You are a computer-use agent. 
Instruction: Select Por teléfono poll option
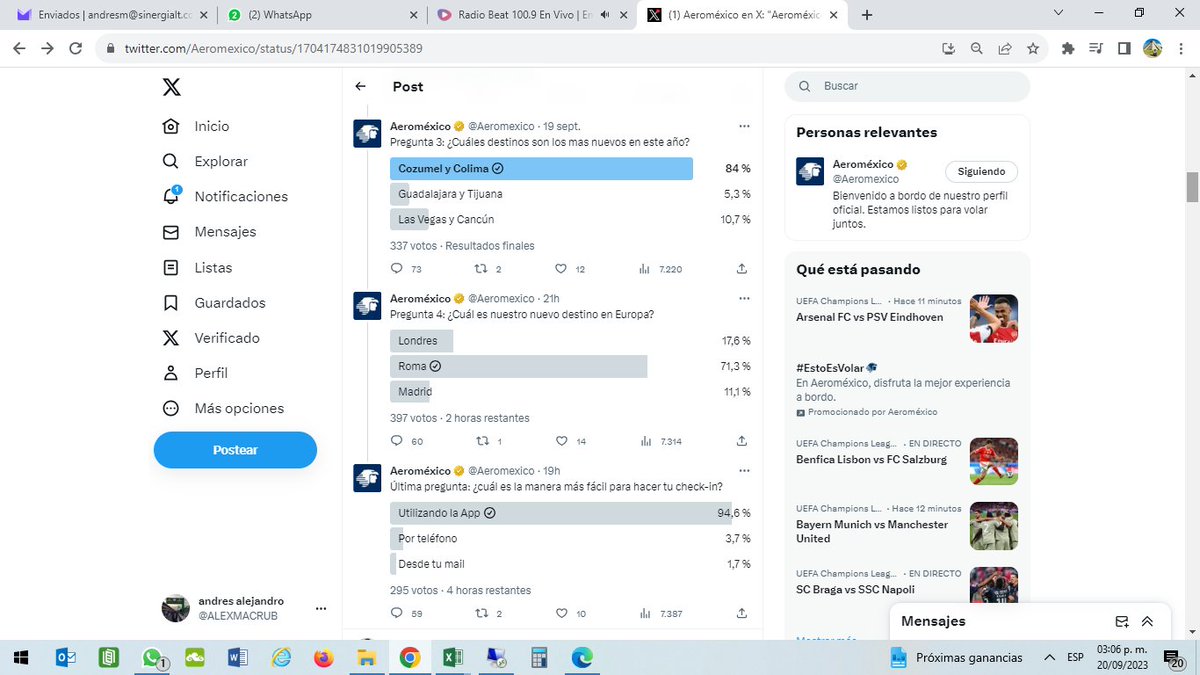point(570,539)
